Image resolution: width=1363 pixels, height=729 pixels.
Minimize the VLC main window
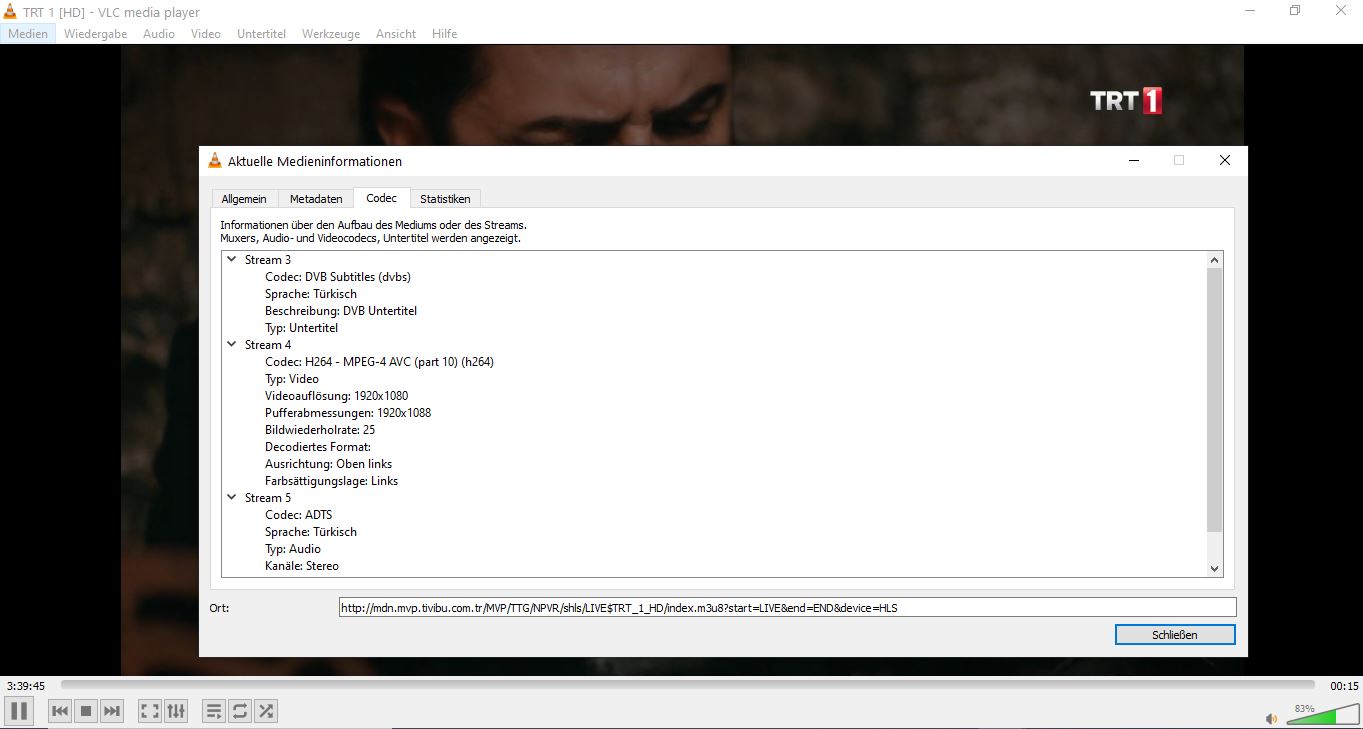click(1250, 11)
